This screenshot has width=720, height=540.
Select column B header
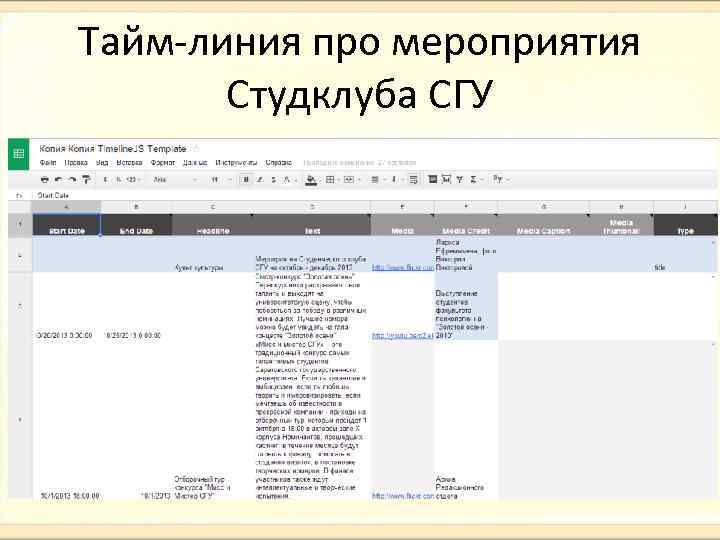(x=136, y=207)
